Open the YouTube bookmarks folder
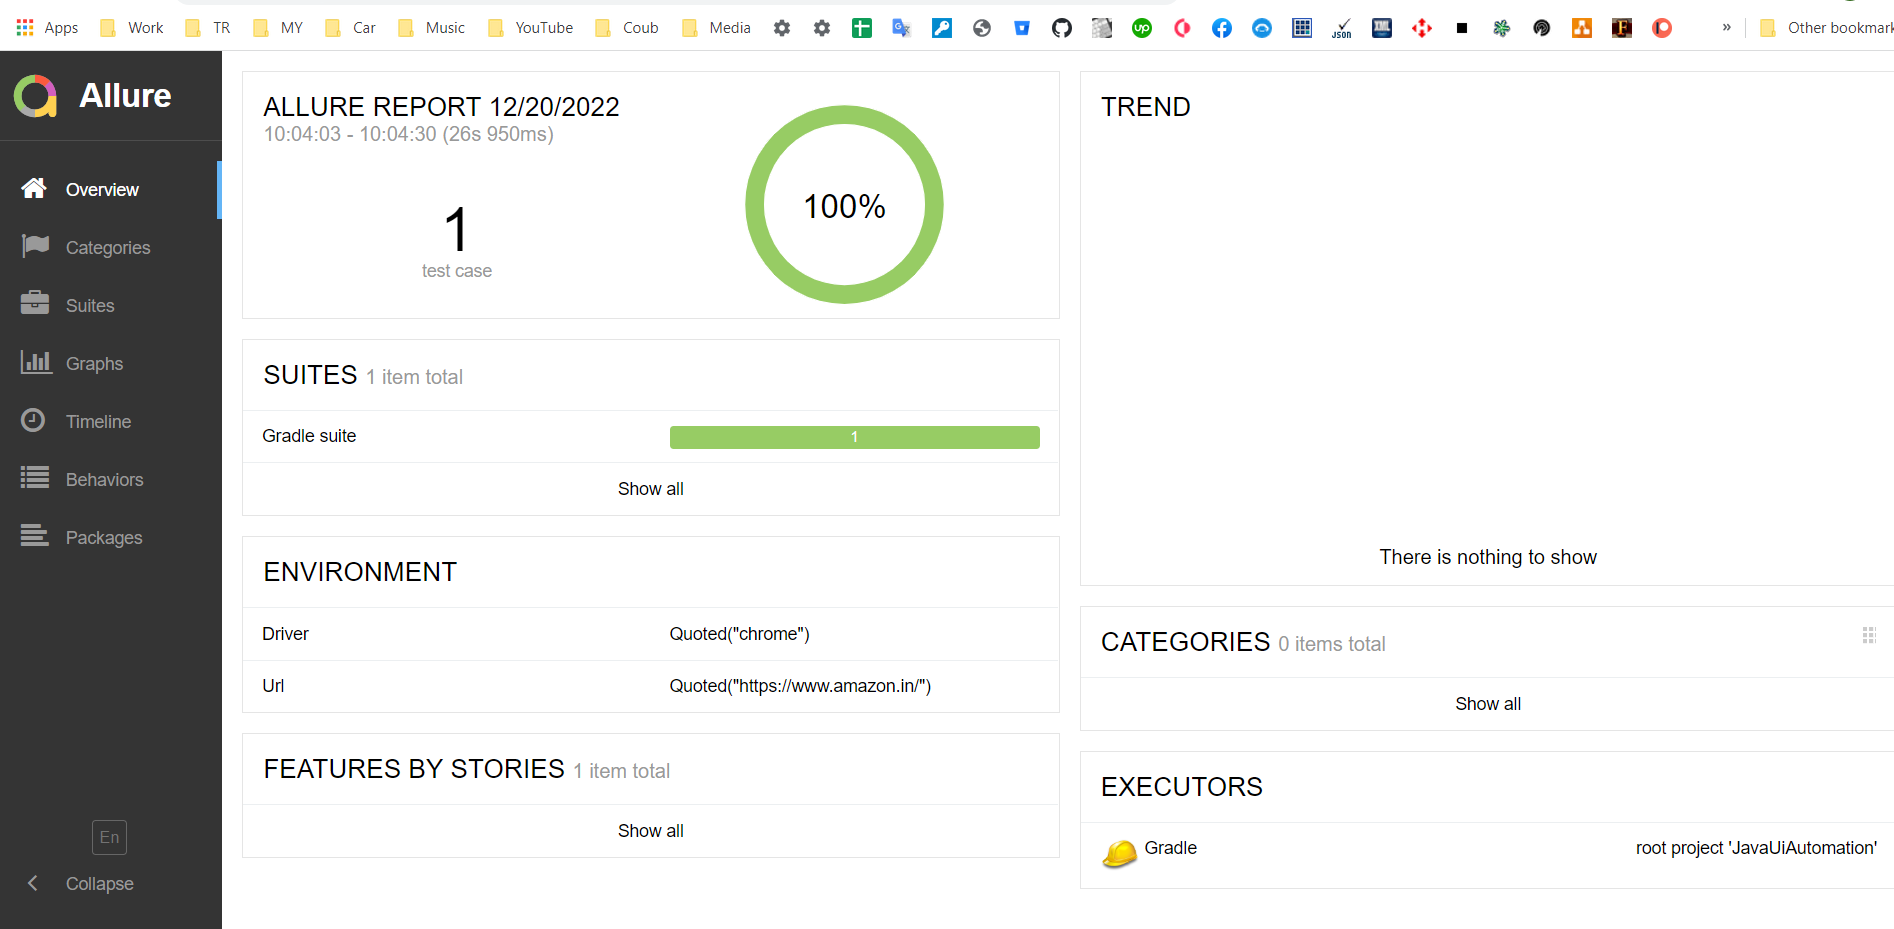This screenshot has width=1894, height=929. (530, 27)
